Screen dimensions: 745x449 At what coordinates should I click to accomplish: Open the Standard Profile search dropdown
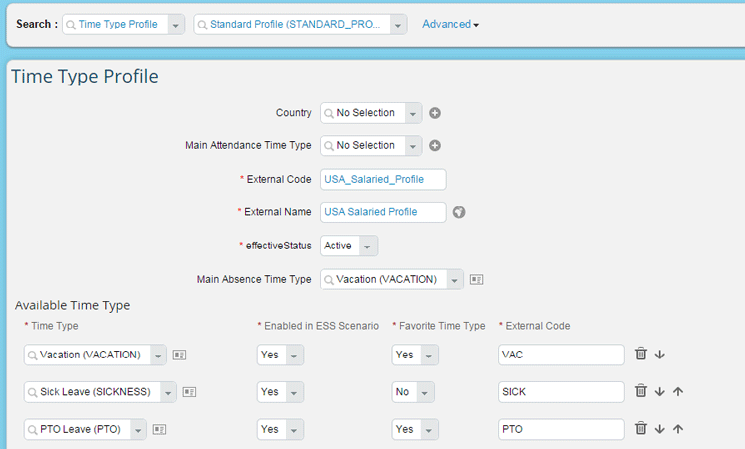tap(398, 25)
